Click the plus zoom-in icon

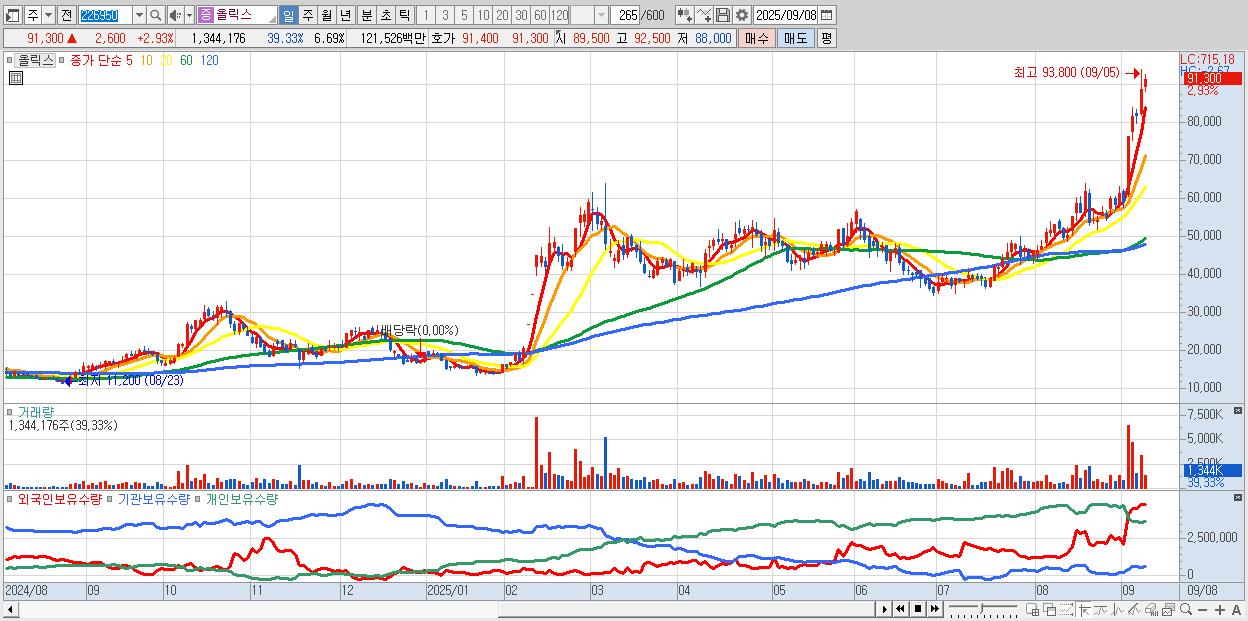(1220, 609)
